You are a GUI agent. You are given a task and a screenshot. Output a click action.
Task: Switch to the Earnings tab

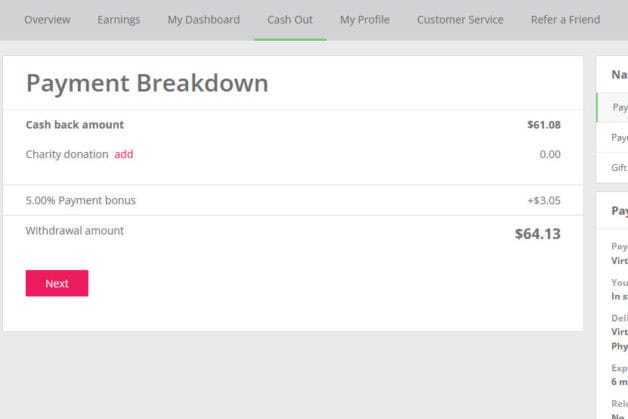(x=118, y=20)
